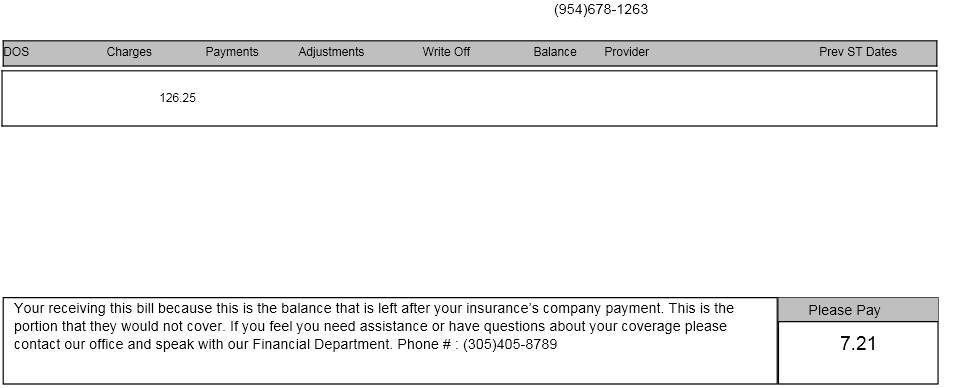Select the Balance column header
Viewport: 964px width, 388px height.
pyautogui.click(x=555, y=52)
